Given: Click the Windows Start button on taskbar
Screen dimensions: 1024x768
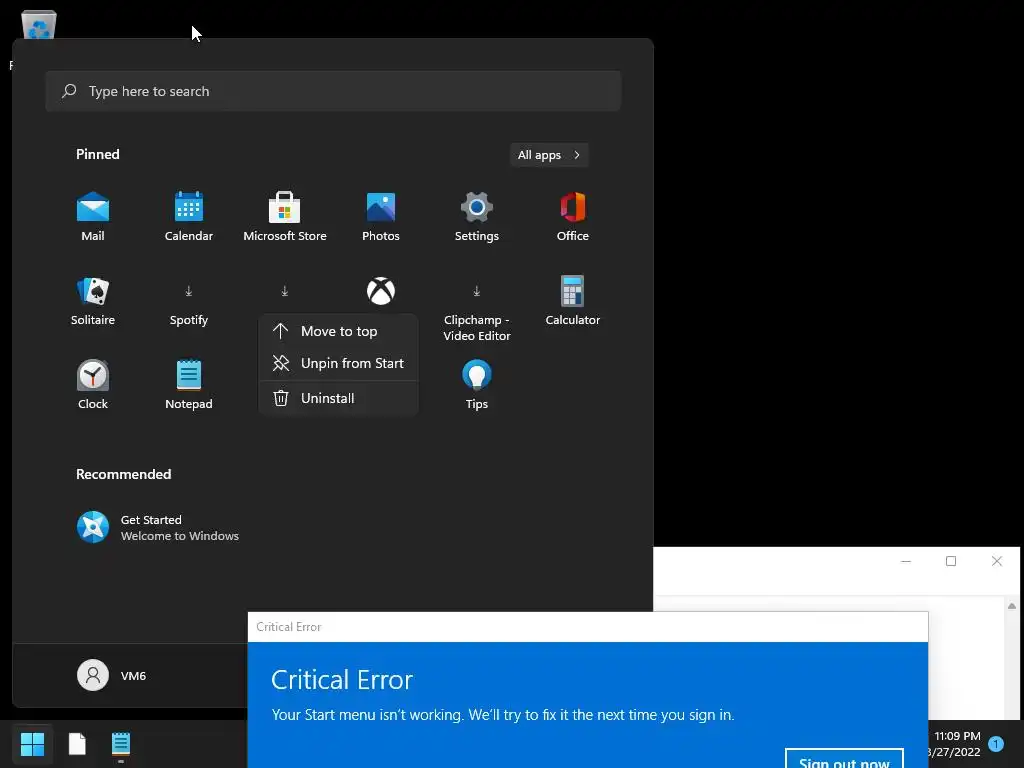Looking at the screenshot, I should [32, 744].
